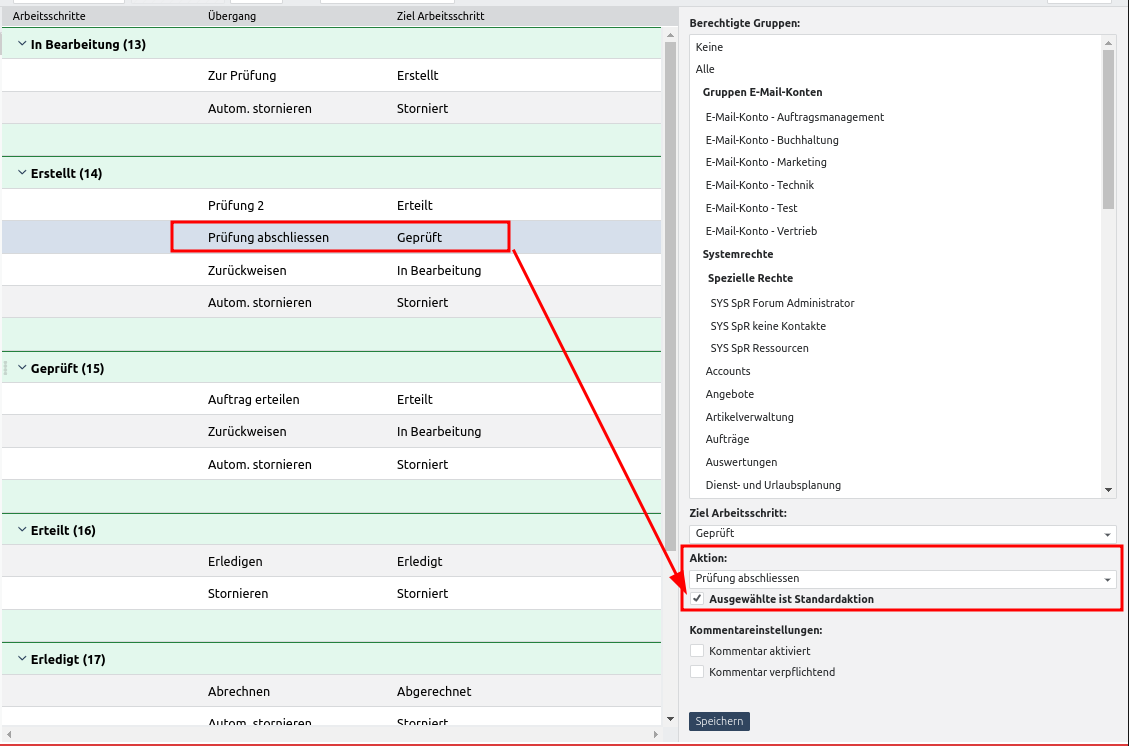Open the Aktion dropdown
Viewport: 1129px width, 746px height.
[x=1107, y=579]
